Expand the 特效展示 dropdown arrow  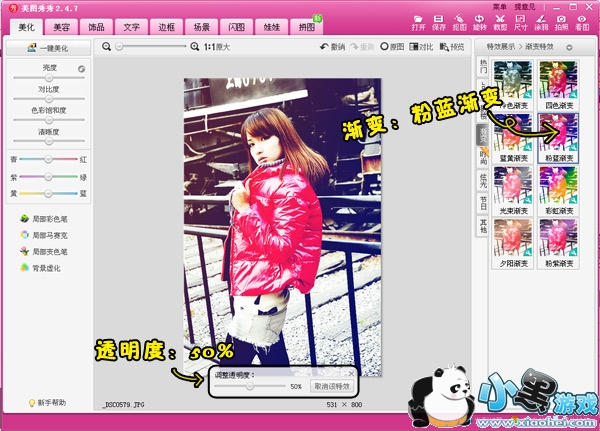pyautogui.click(x=569, y=47)
